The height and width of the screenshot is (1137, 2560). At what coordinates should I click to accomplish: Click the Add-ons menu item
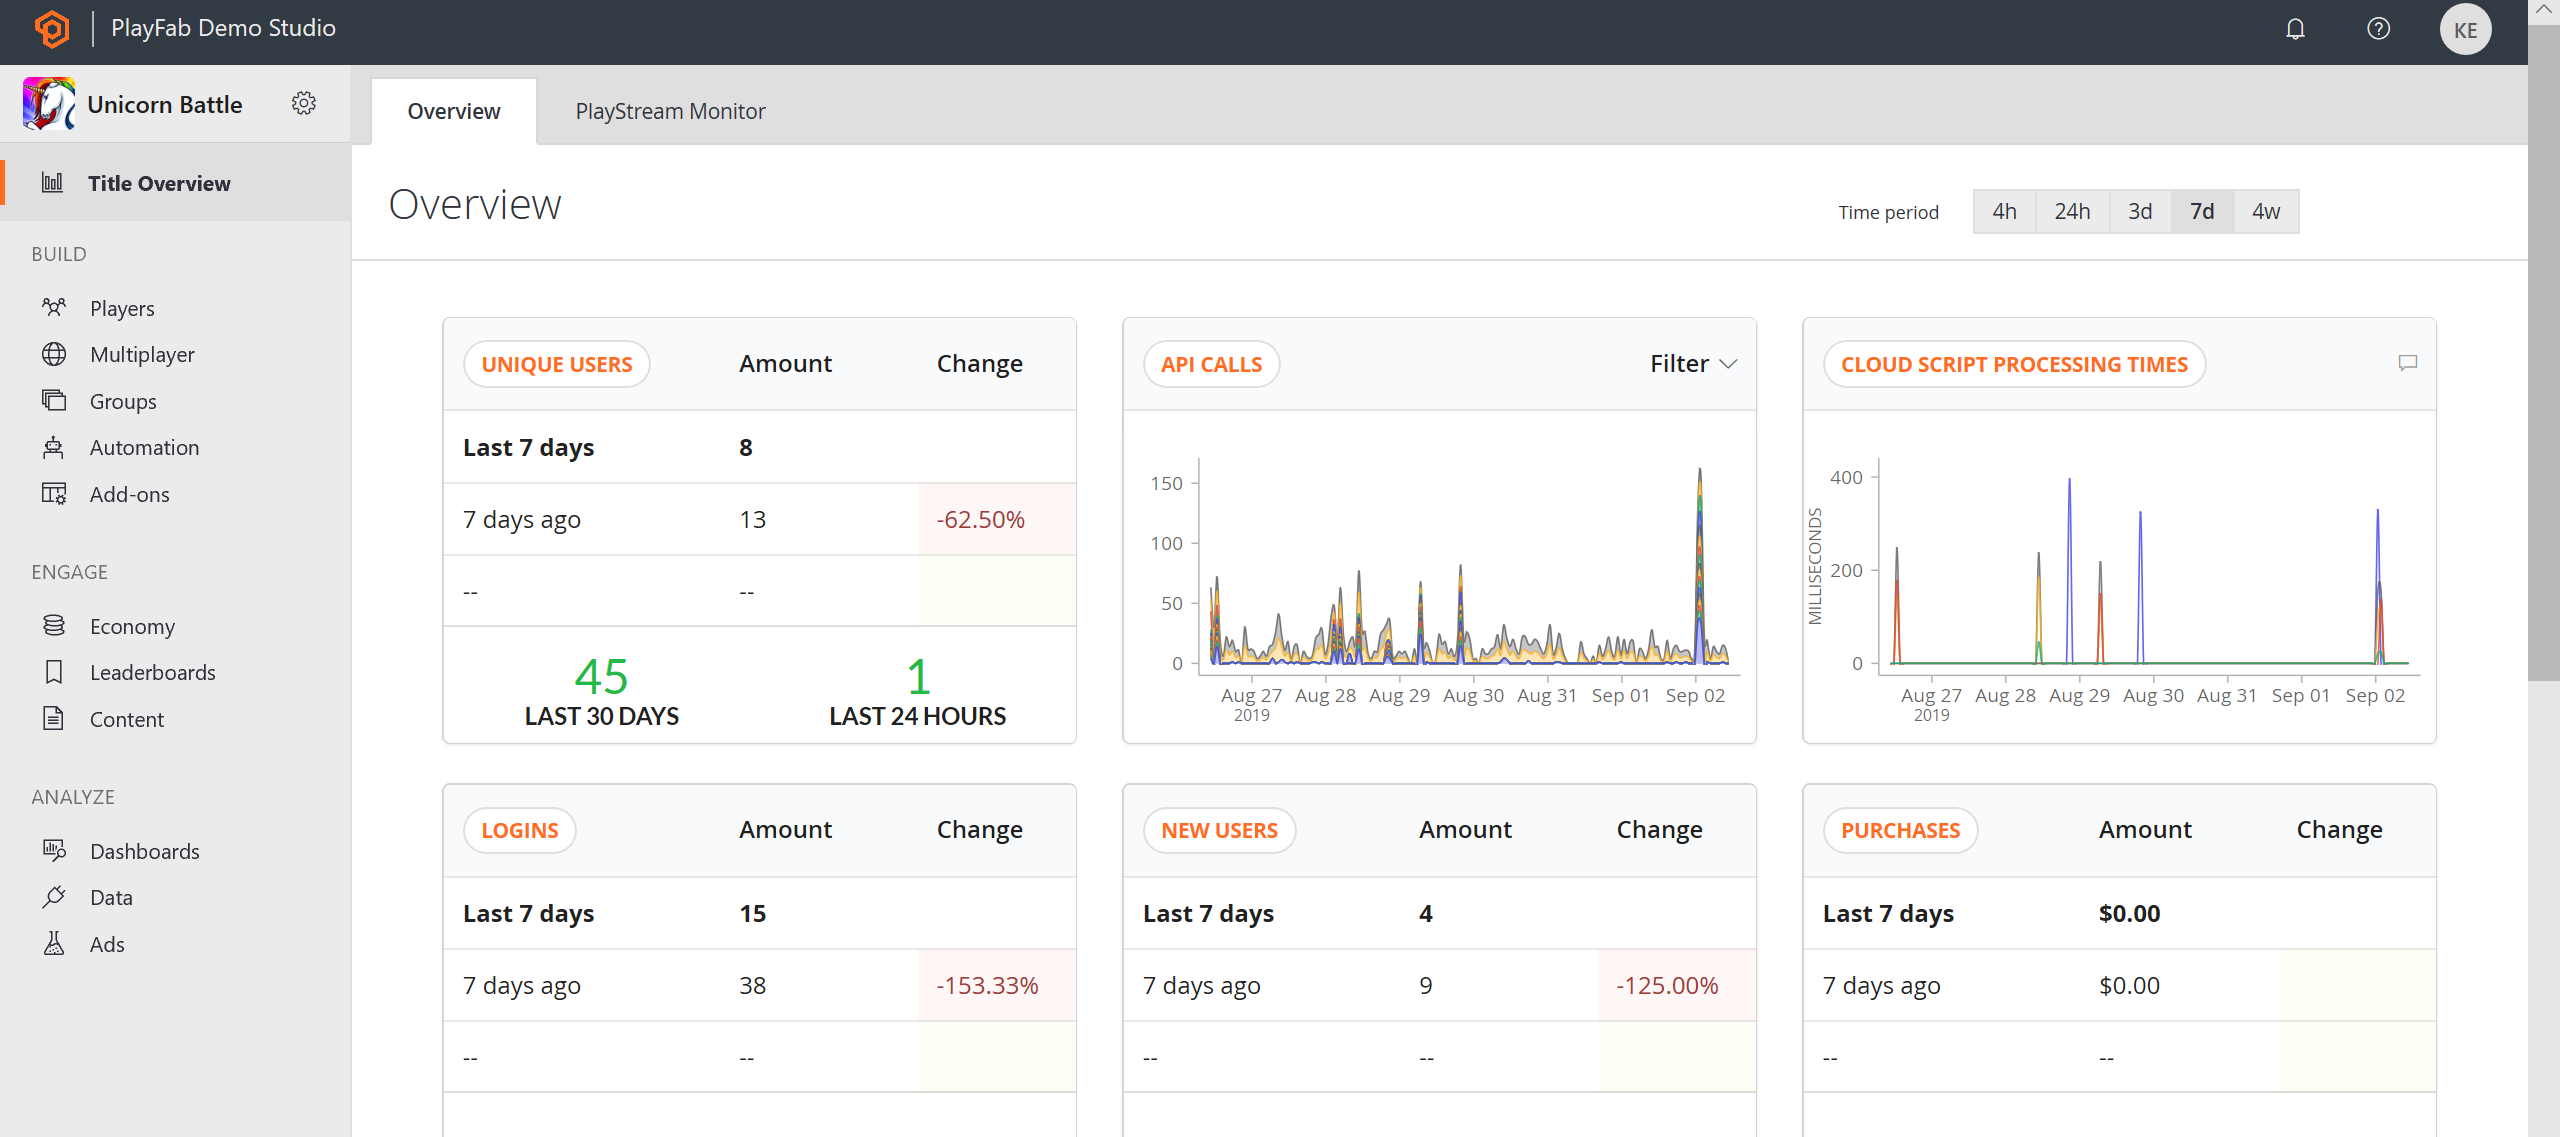click(127, 492)
